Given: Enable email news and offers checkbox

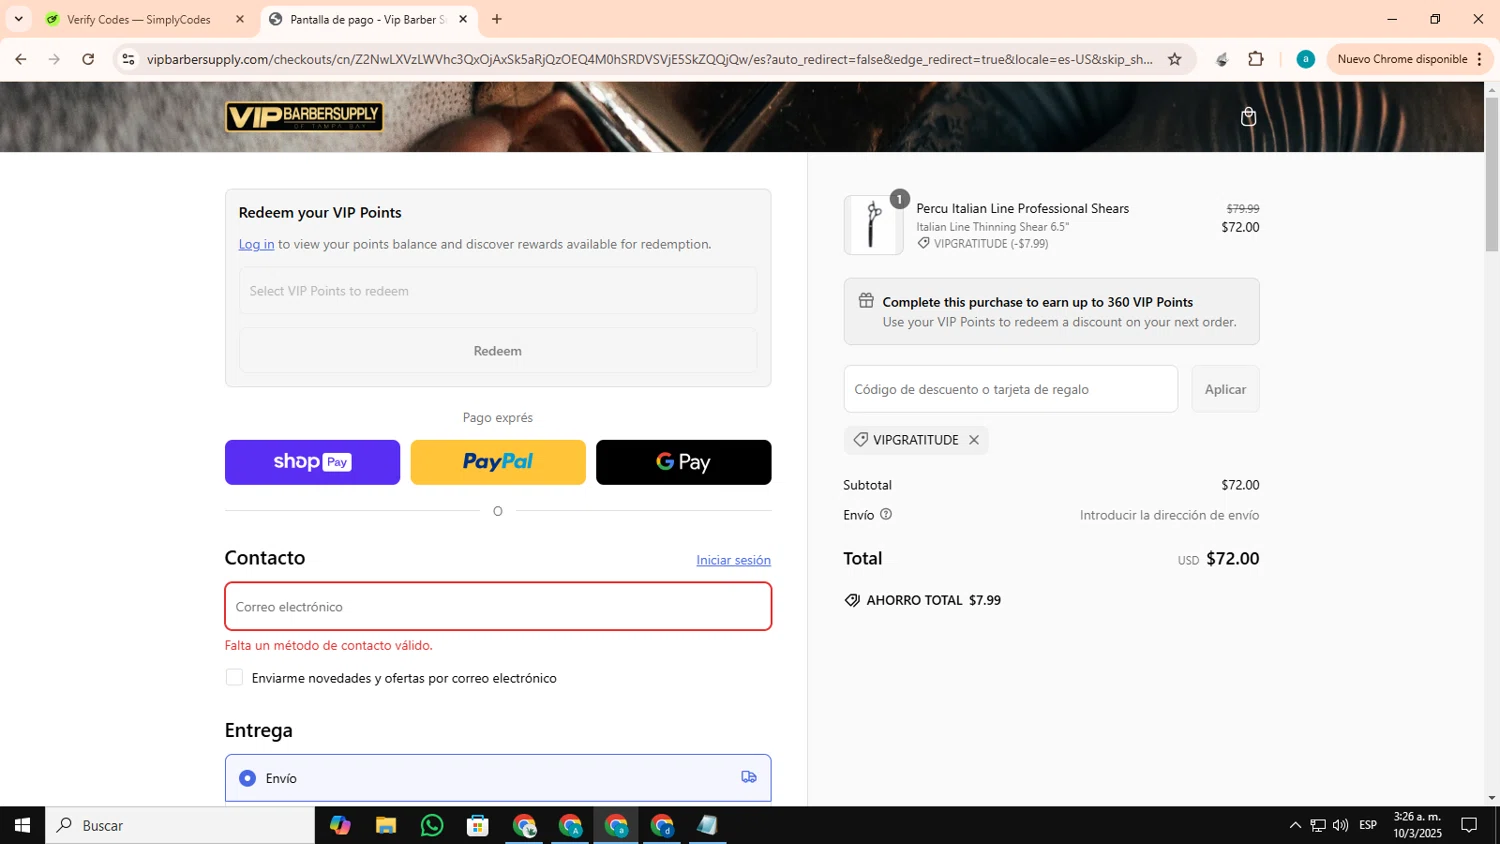Looking at the screenshot, I should tap(234, 678).
